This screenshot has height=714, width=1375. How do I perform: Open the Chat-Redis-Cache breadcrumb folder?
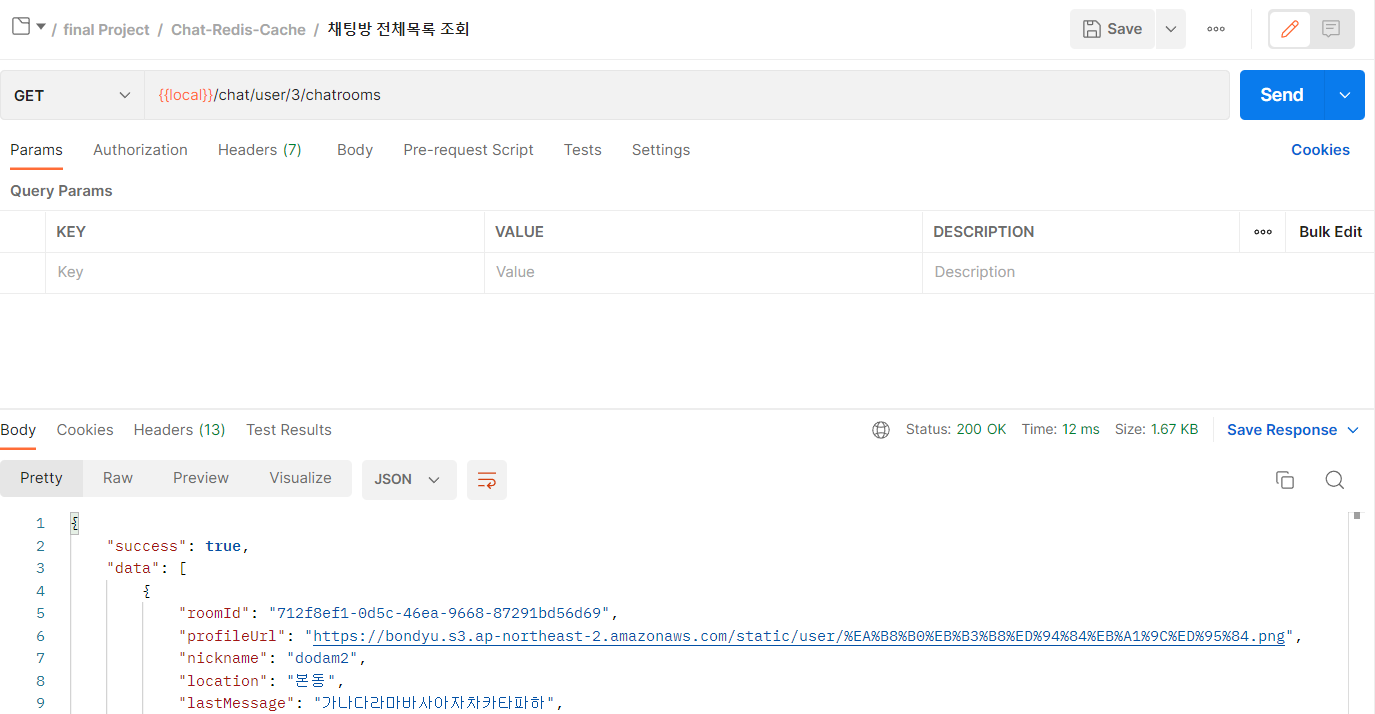point(238,29)
